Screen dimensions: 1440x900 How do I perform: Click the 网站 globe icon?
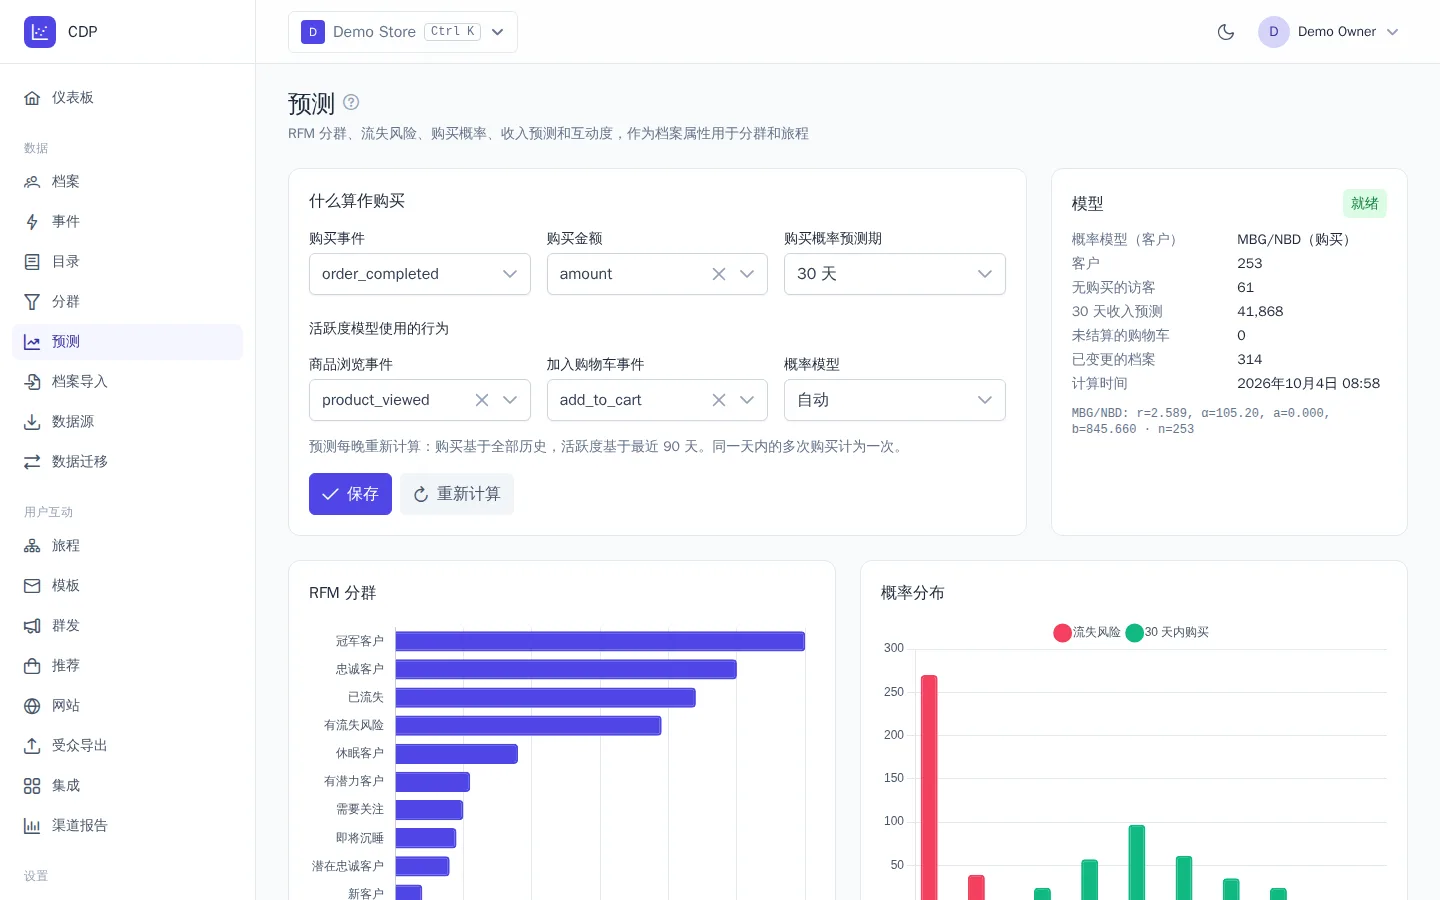pyautogui.click(x=32, y=706)
